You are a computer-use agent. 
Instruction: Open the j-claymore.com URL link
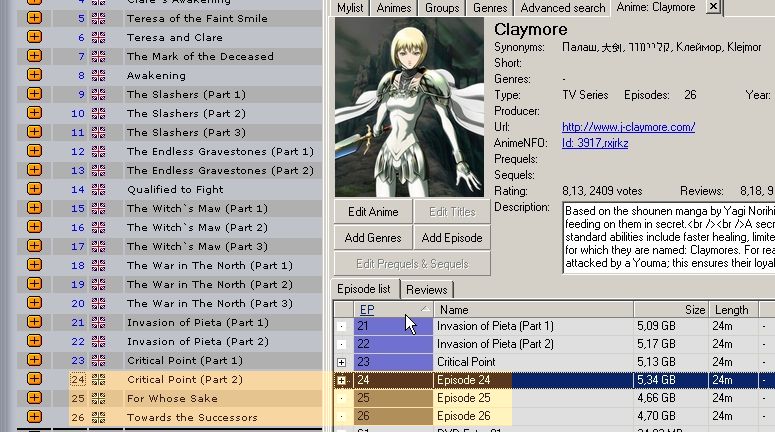pyautogui.click(x=628, y=127)
